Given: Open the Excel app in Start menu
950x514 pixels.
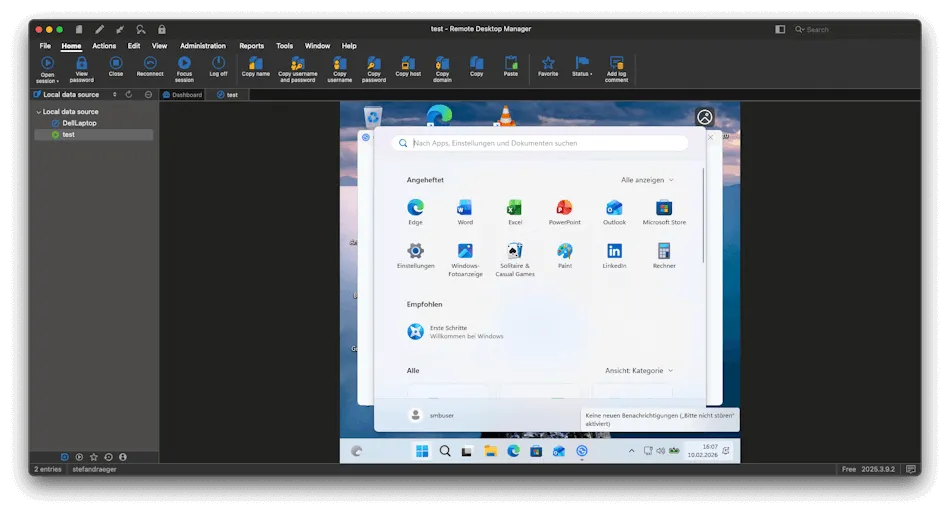Looking at the screenshot, I should (514, 208).
